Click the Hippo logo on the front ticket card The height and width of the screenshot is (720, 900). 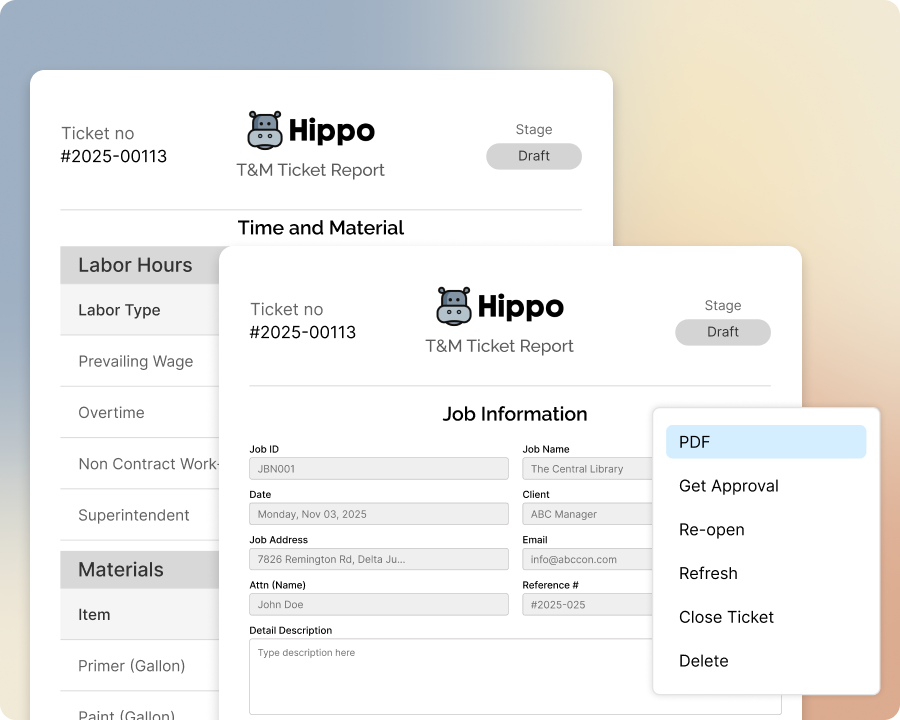tap(500, 307)
